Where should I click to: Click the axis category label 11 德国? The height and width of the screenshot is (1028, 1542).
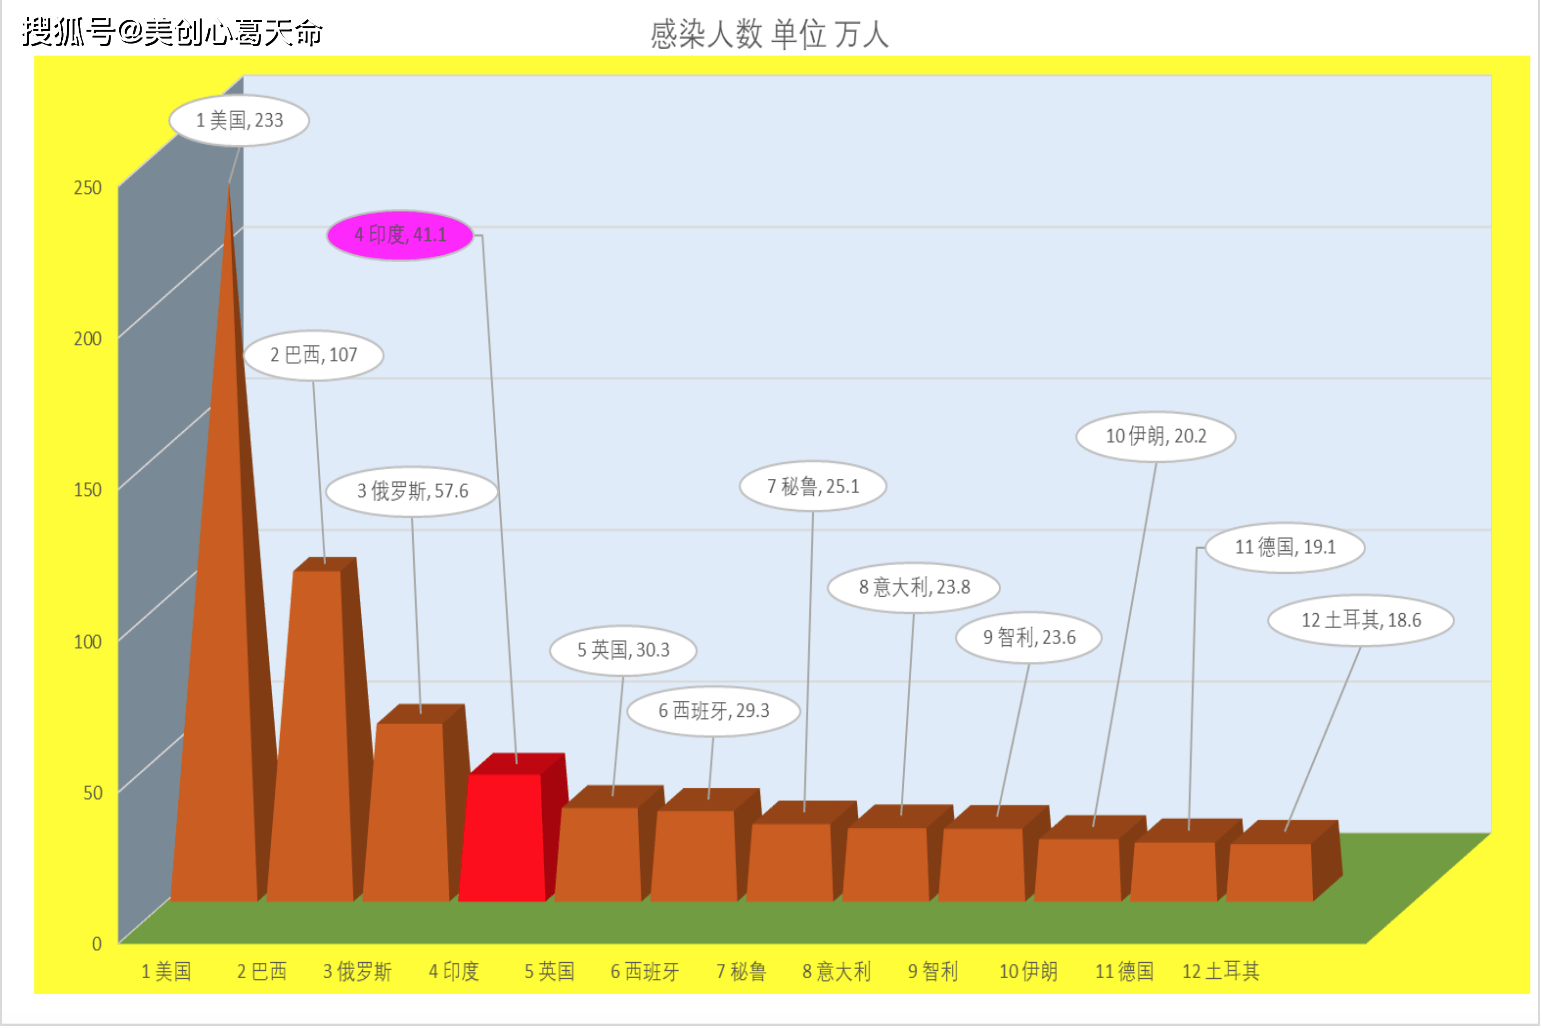click(x=1124, y=971)
